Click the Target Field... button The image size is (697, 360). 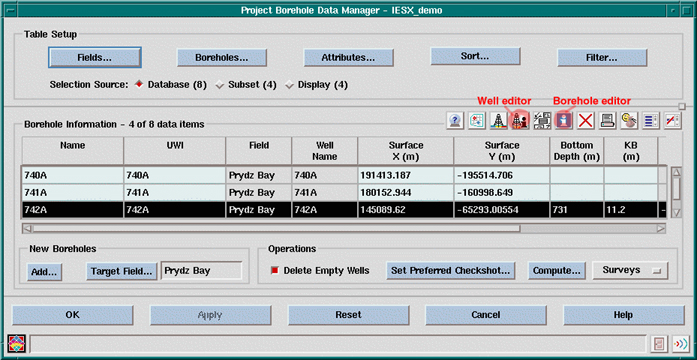tap(122, 271)
